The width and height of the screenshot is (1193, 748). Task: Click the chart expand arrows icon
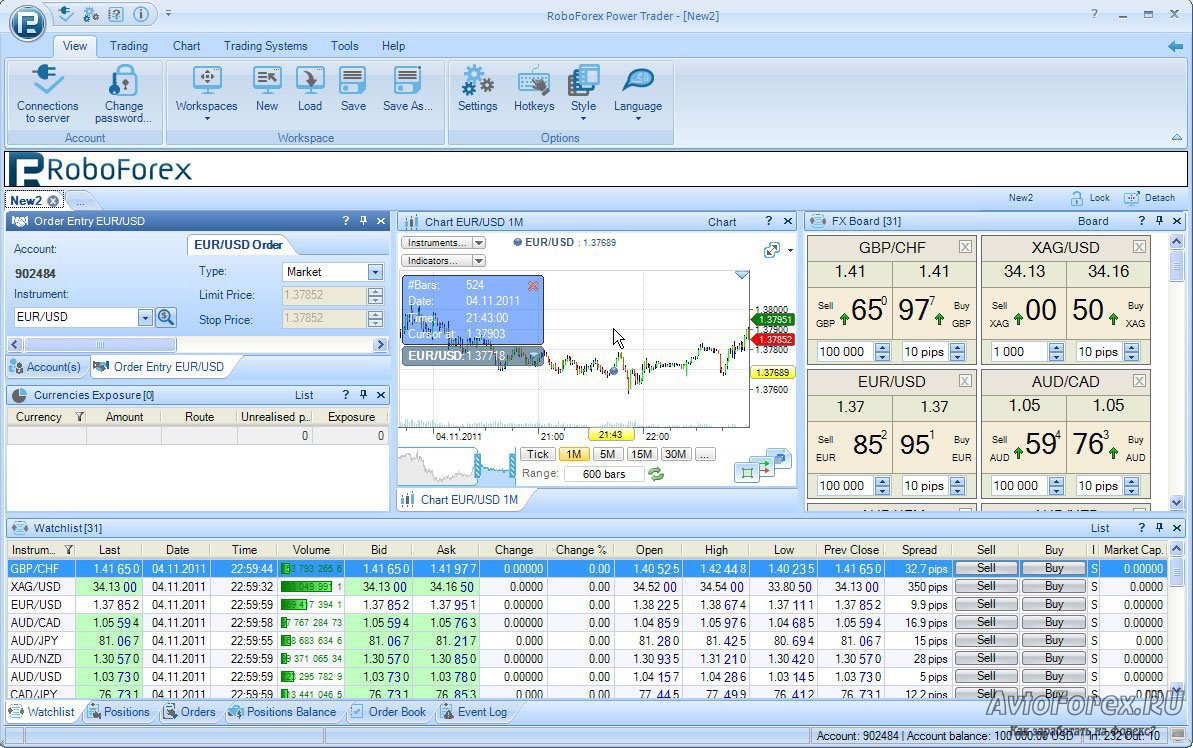[x=771, y=250]
